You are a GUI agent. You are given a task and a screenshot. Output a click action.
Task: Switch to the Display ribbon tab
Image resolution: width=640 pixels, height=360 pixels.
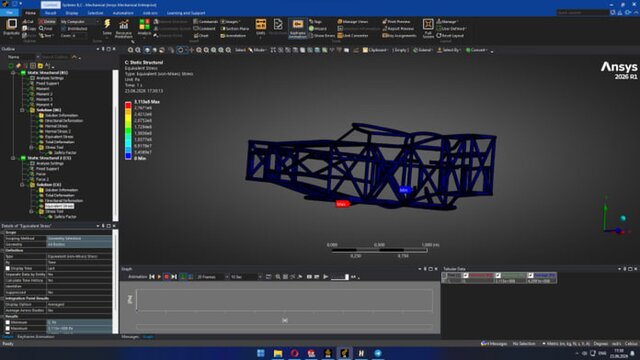(x=72, y=13)
